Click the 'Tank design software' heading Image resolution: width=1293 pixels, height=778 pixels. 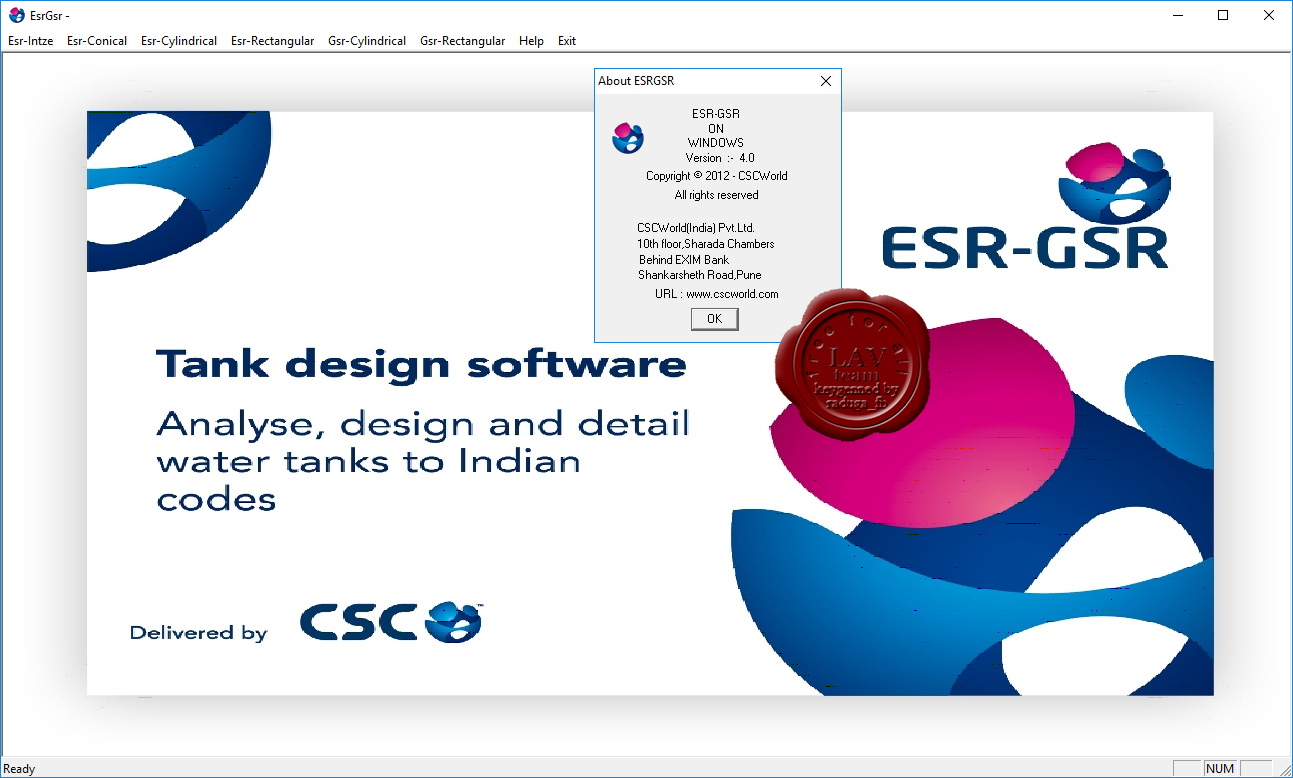(x=421, y=364)
